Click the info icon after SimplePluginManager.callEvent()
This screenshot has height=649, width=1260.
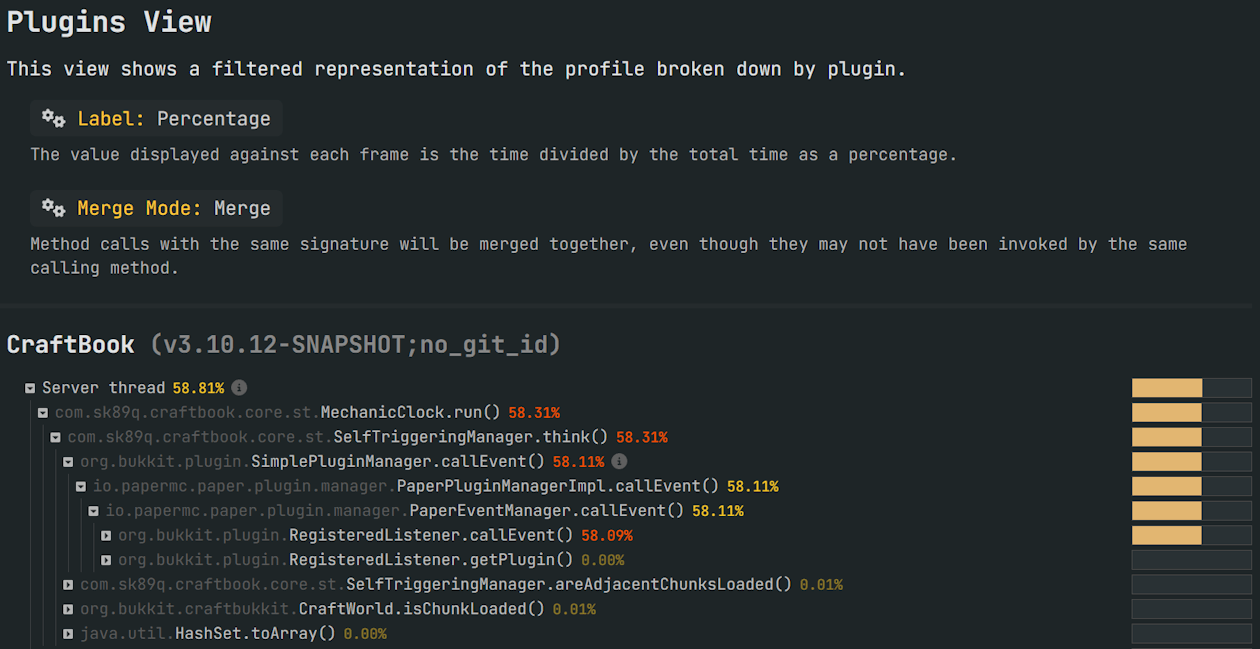[619, 461]
